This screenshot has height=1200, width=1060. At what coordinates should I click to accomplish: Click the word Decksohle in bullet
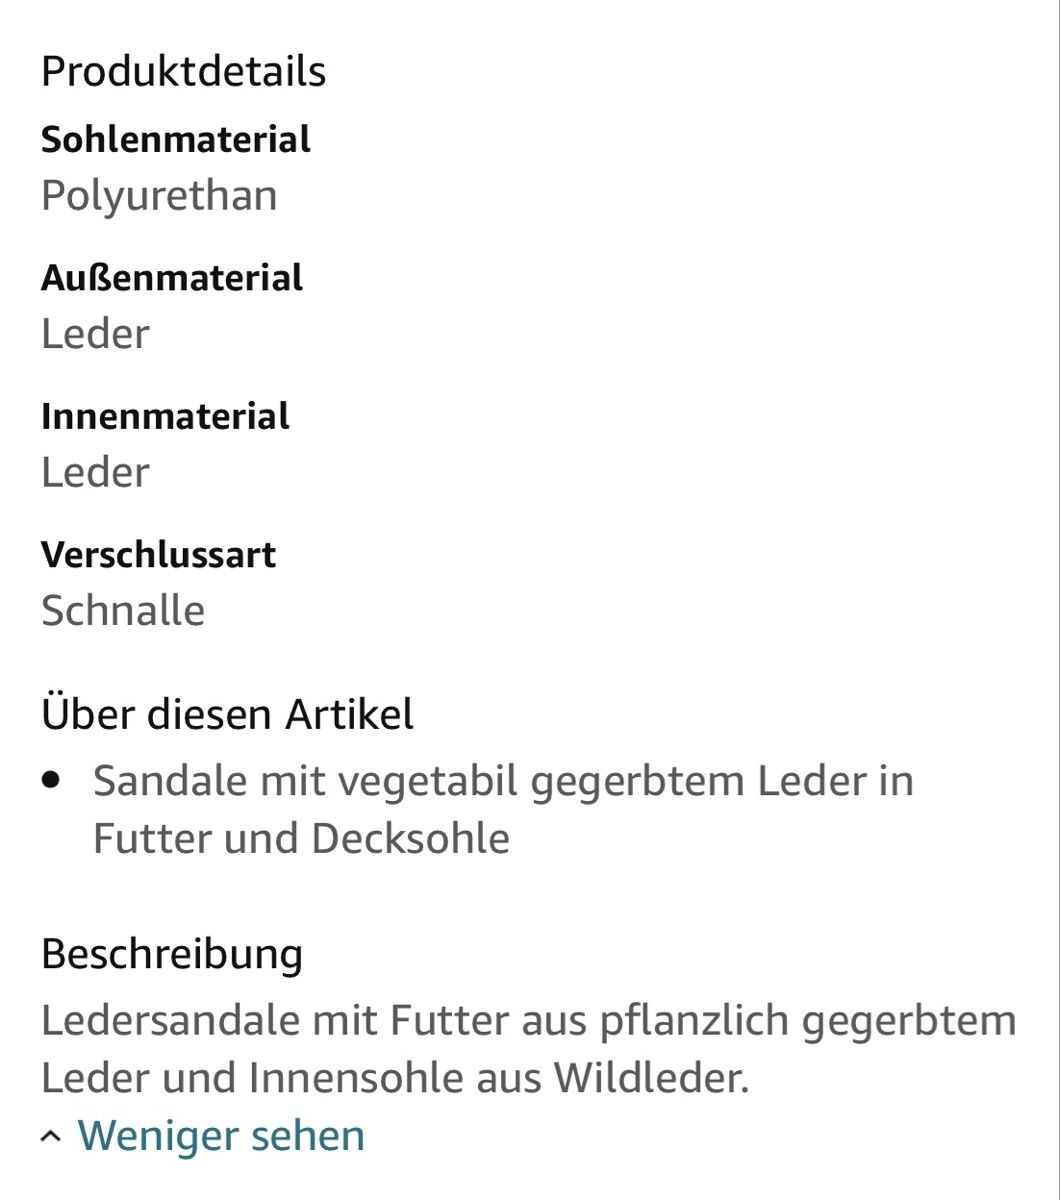pyautogui.click(x=411, y=838)
